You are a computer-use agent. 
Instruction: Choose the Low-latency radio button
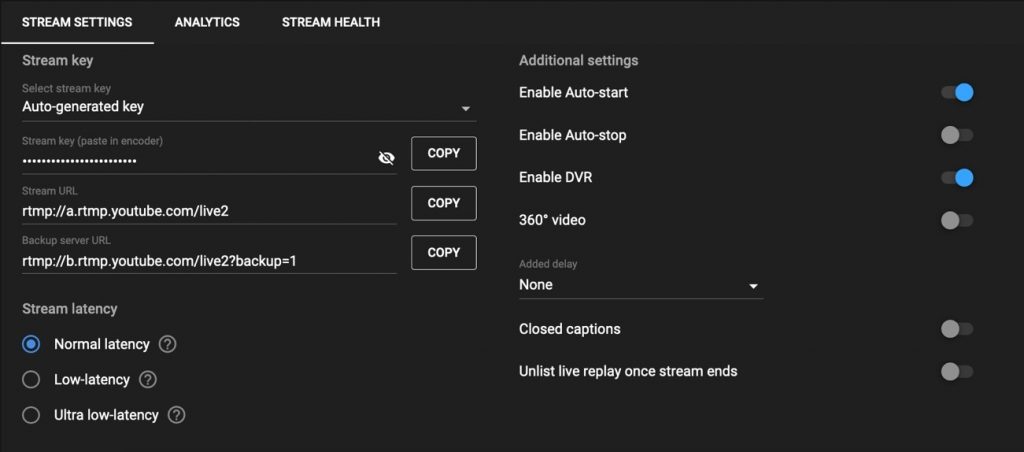(x=31, y=379)
